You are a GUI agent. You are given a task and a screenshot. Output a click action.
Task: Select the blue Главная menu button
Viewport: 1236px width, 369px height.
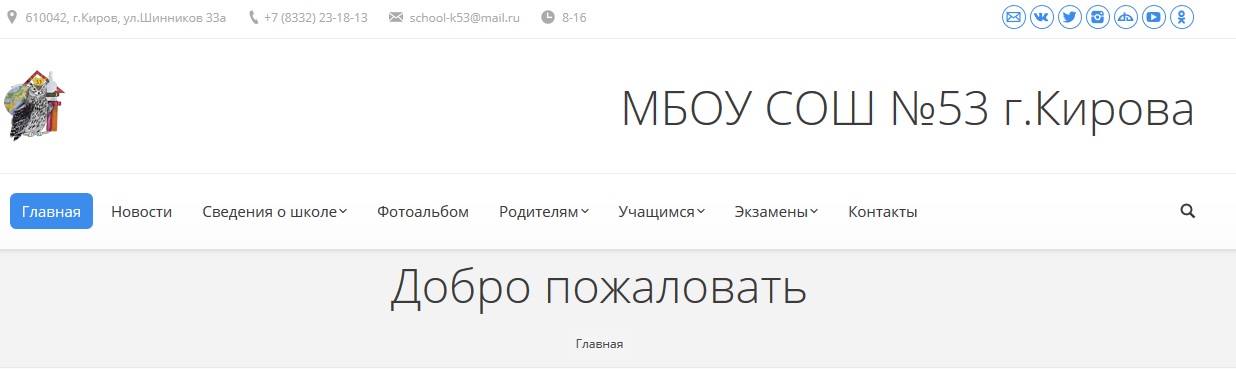click(51, 211)
